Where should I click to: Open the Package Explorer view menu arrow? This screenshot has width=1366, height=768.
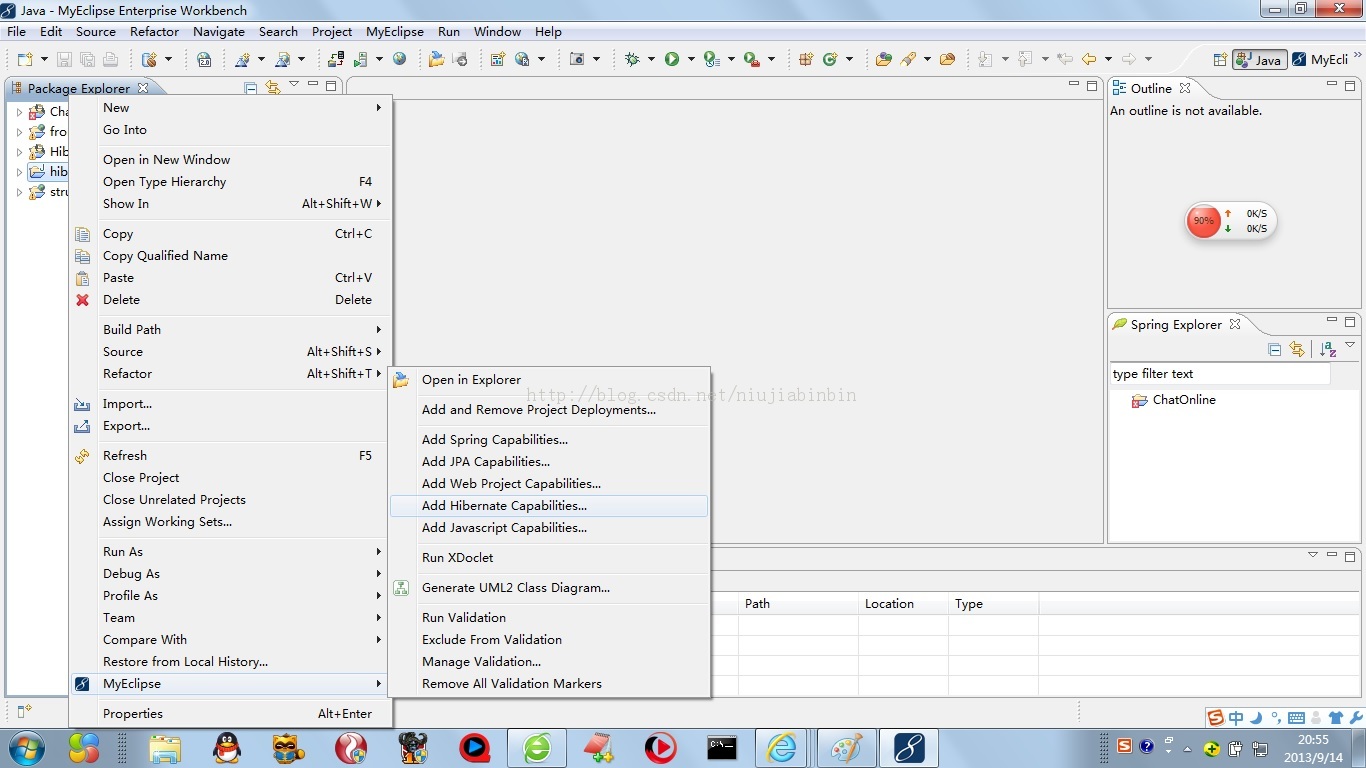[x=295, y=85]
